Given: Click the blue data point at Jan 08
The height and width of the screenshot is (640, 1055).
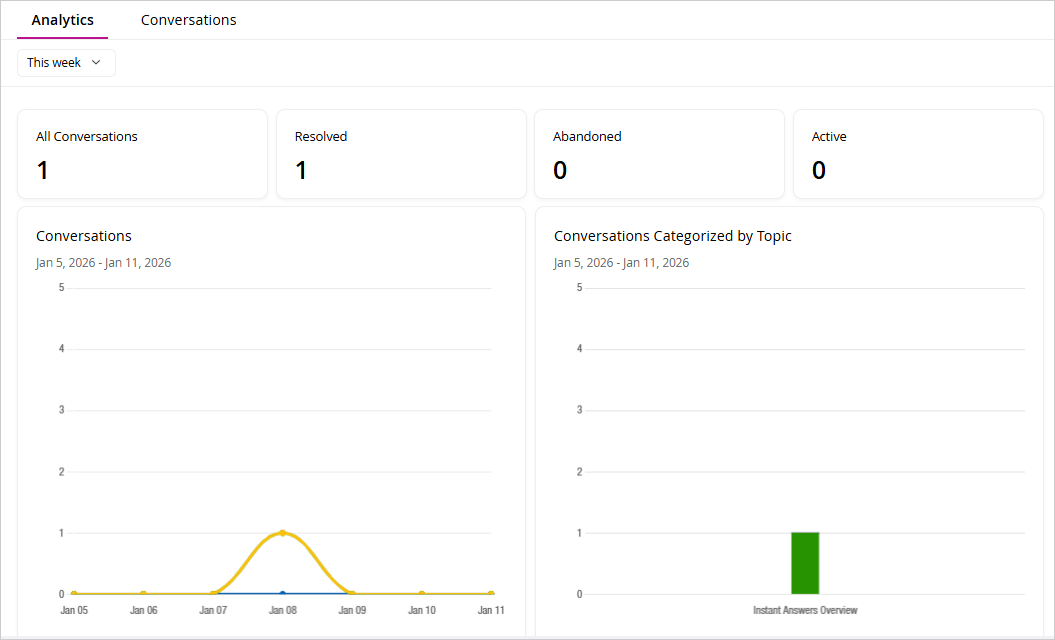Looking at the screenshot, I should pos(283,594).
